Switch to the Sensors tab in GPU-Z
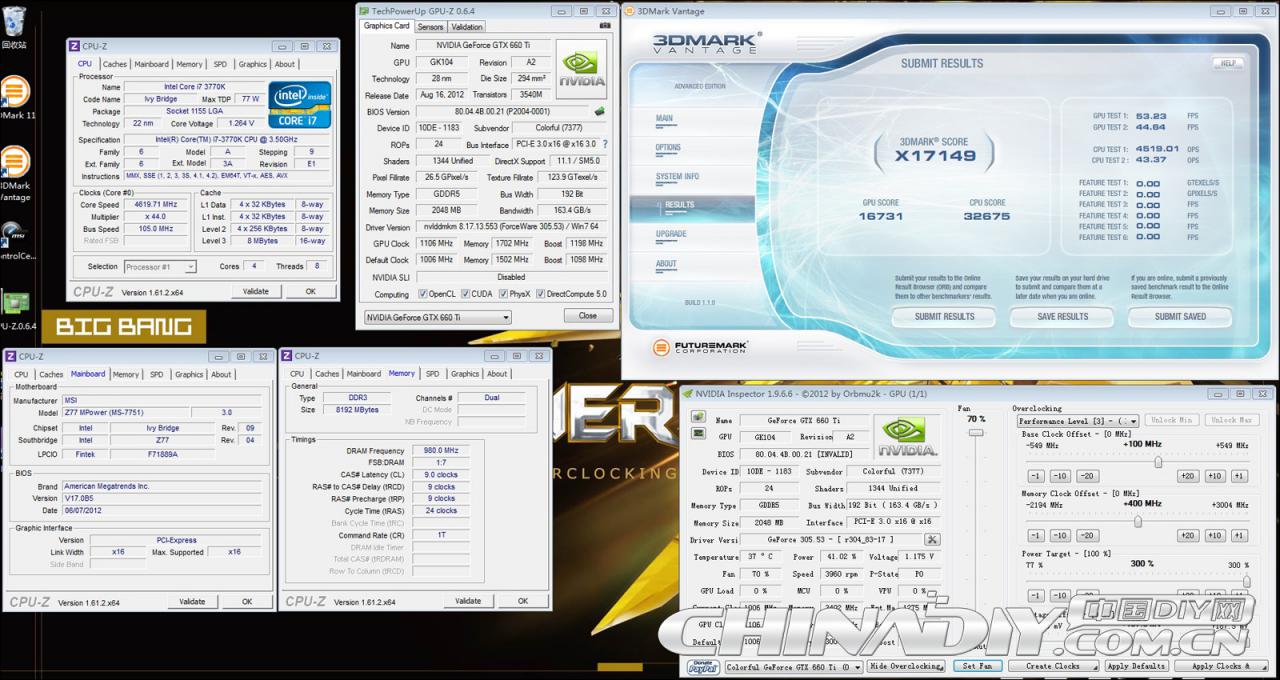The image size is (1280, 680). coord(430,27)
